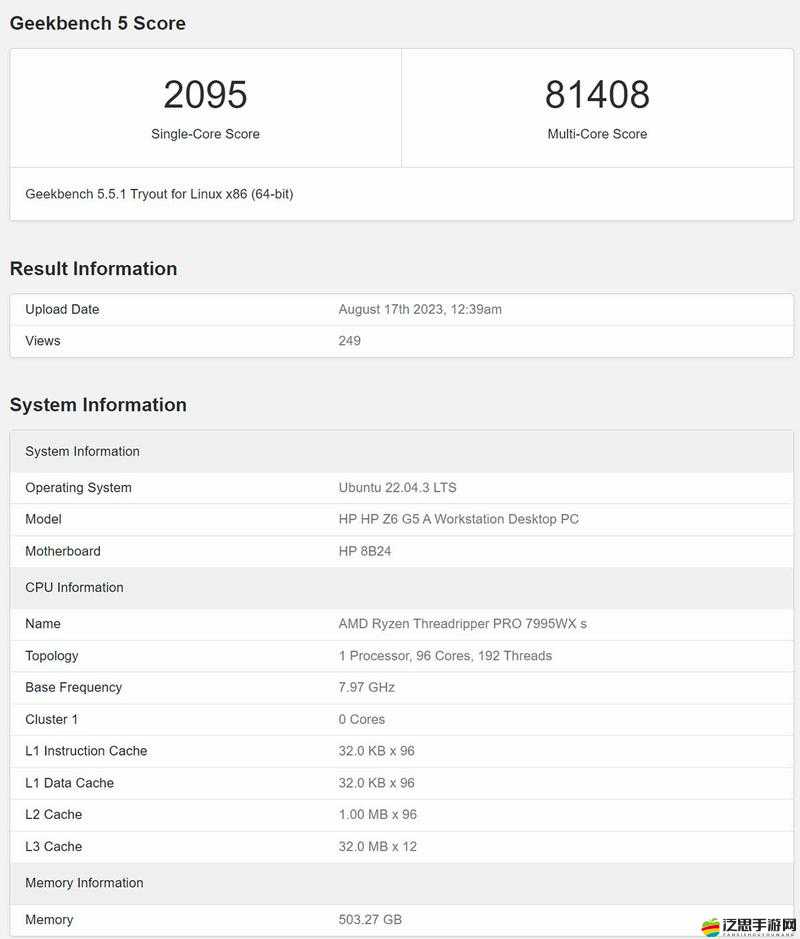This screenshot has width=800, height=939.
Task: Click the Views label
Action: tap(43, 341)
